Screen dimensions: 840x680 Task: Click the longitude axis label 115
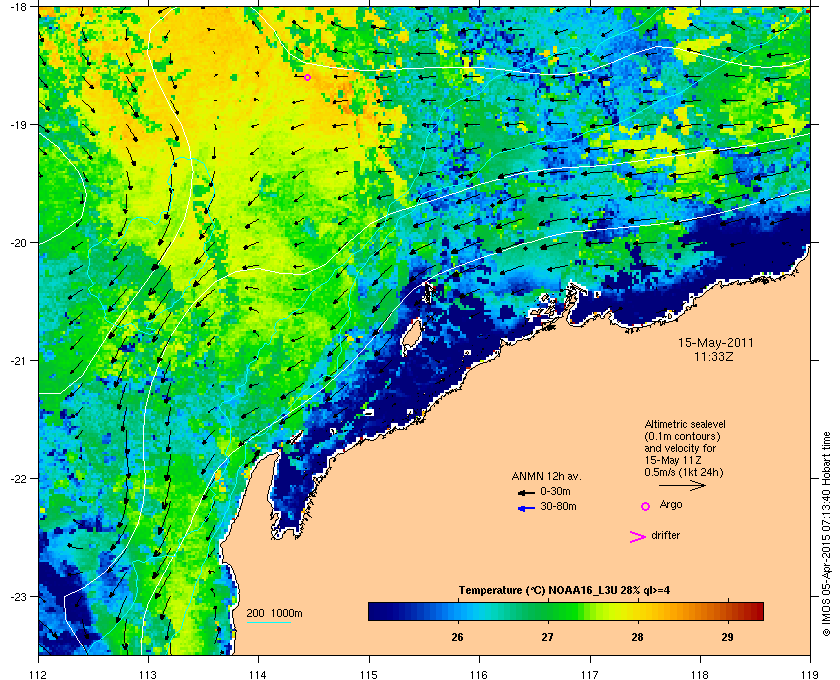369,675
